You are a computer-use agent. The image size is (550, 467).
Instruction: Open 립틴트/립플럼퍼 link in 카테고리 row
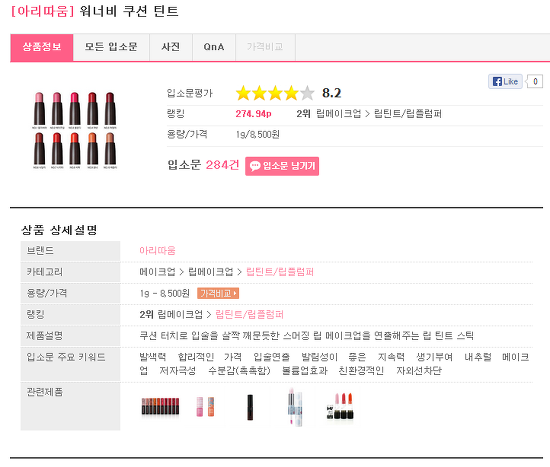280,272
